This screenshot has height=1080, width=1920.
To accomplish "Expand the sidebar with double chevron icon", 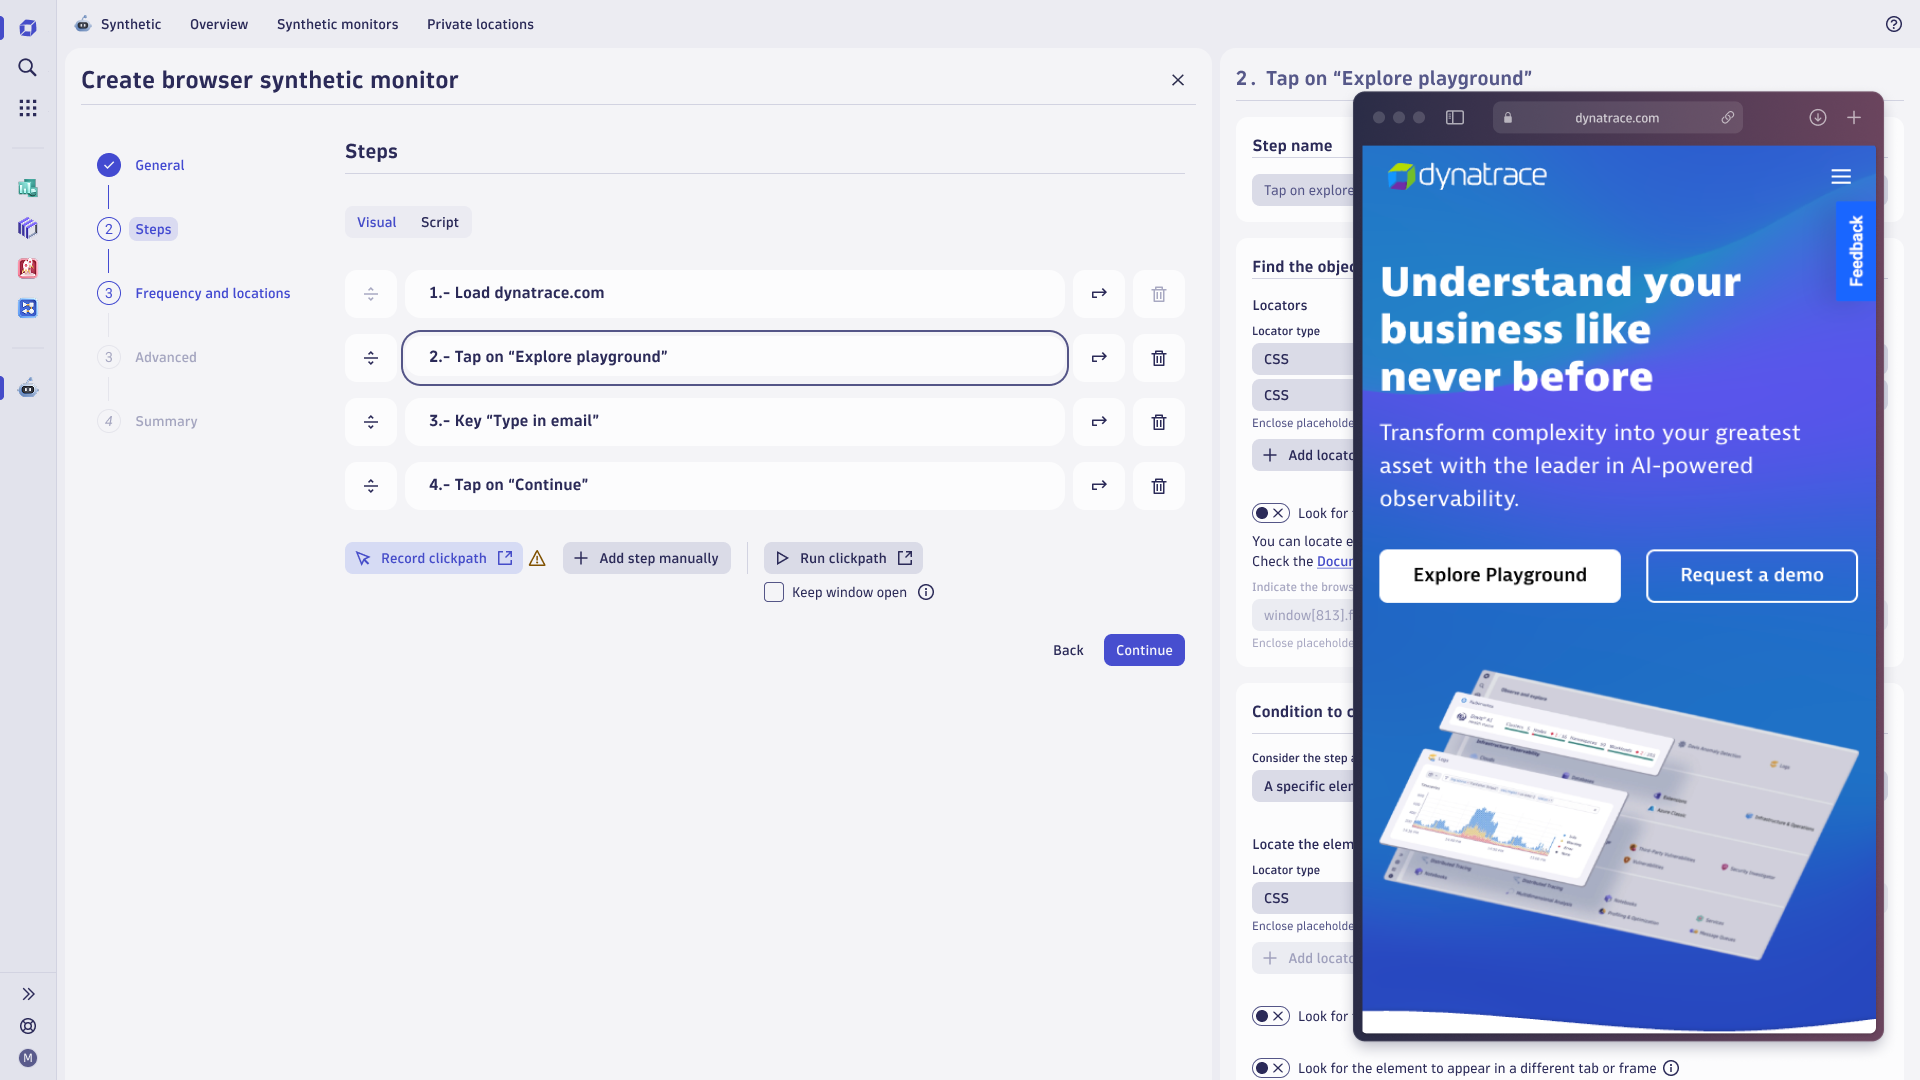I will (28, 994).
